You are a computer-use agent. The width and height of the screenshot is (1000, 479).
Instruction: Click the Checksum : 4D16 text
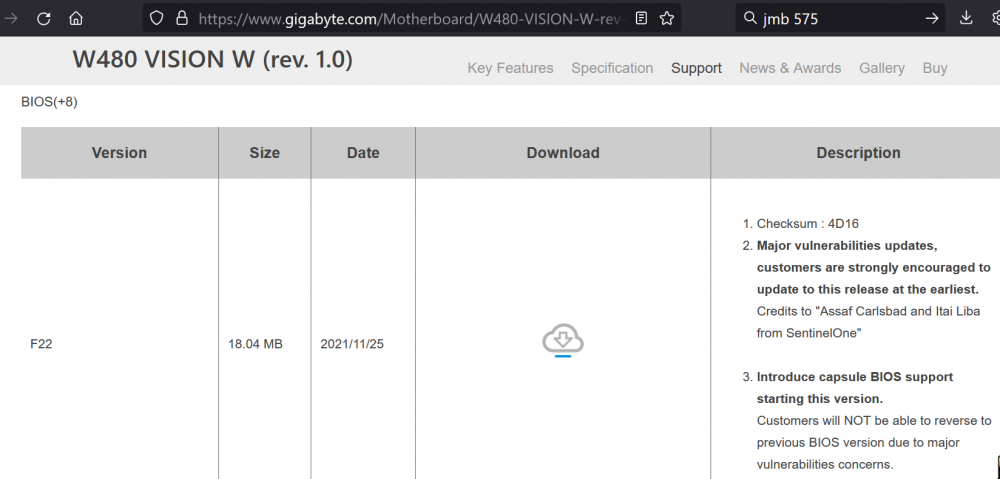[807, 224]
